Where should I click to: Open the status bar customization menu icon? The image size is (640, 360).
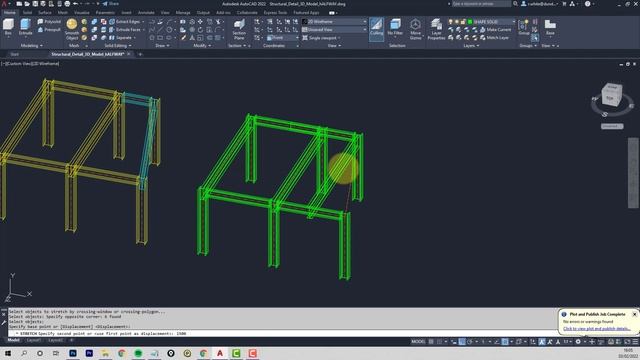coord(635,342)
